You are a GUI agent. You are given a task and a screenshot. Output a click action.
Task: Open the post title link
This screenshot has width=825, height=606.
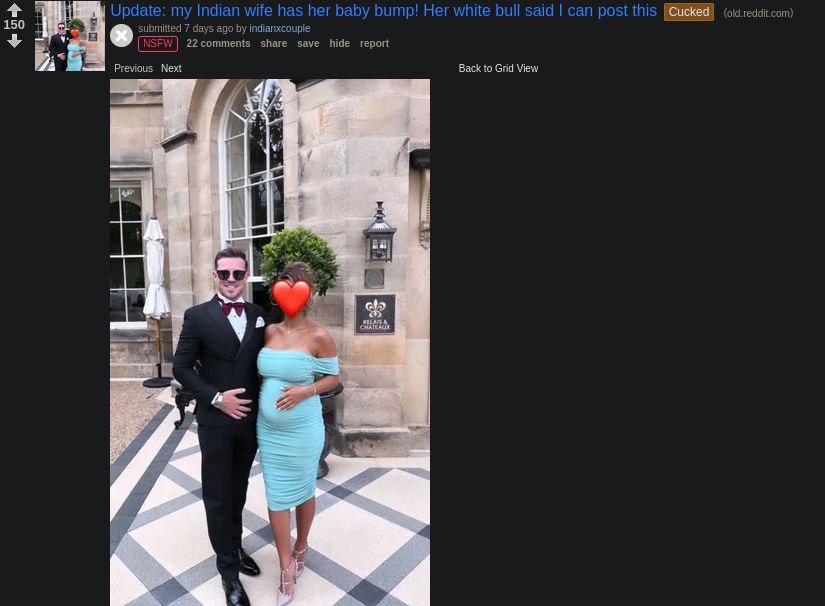tap(384, 11)
